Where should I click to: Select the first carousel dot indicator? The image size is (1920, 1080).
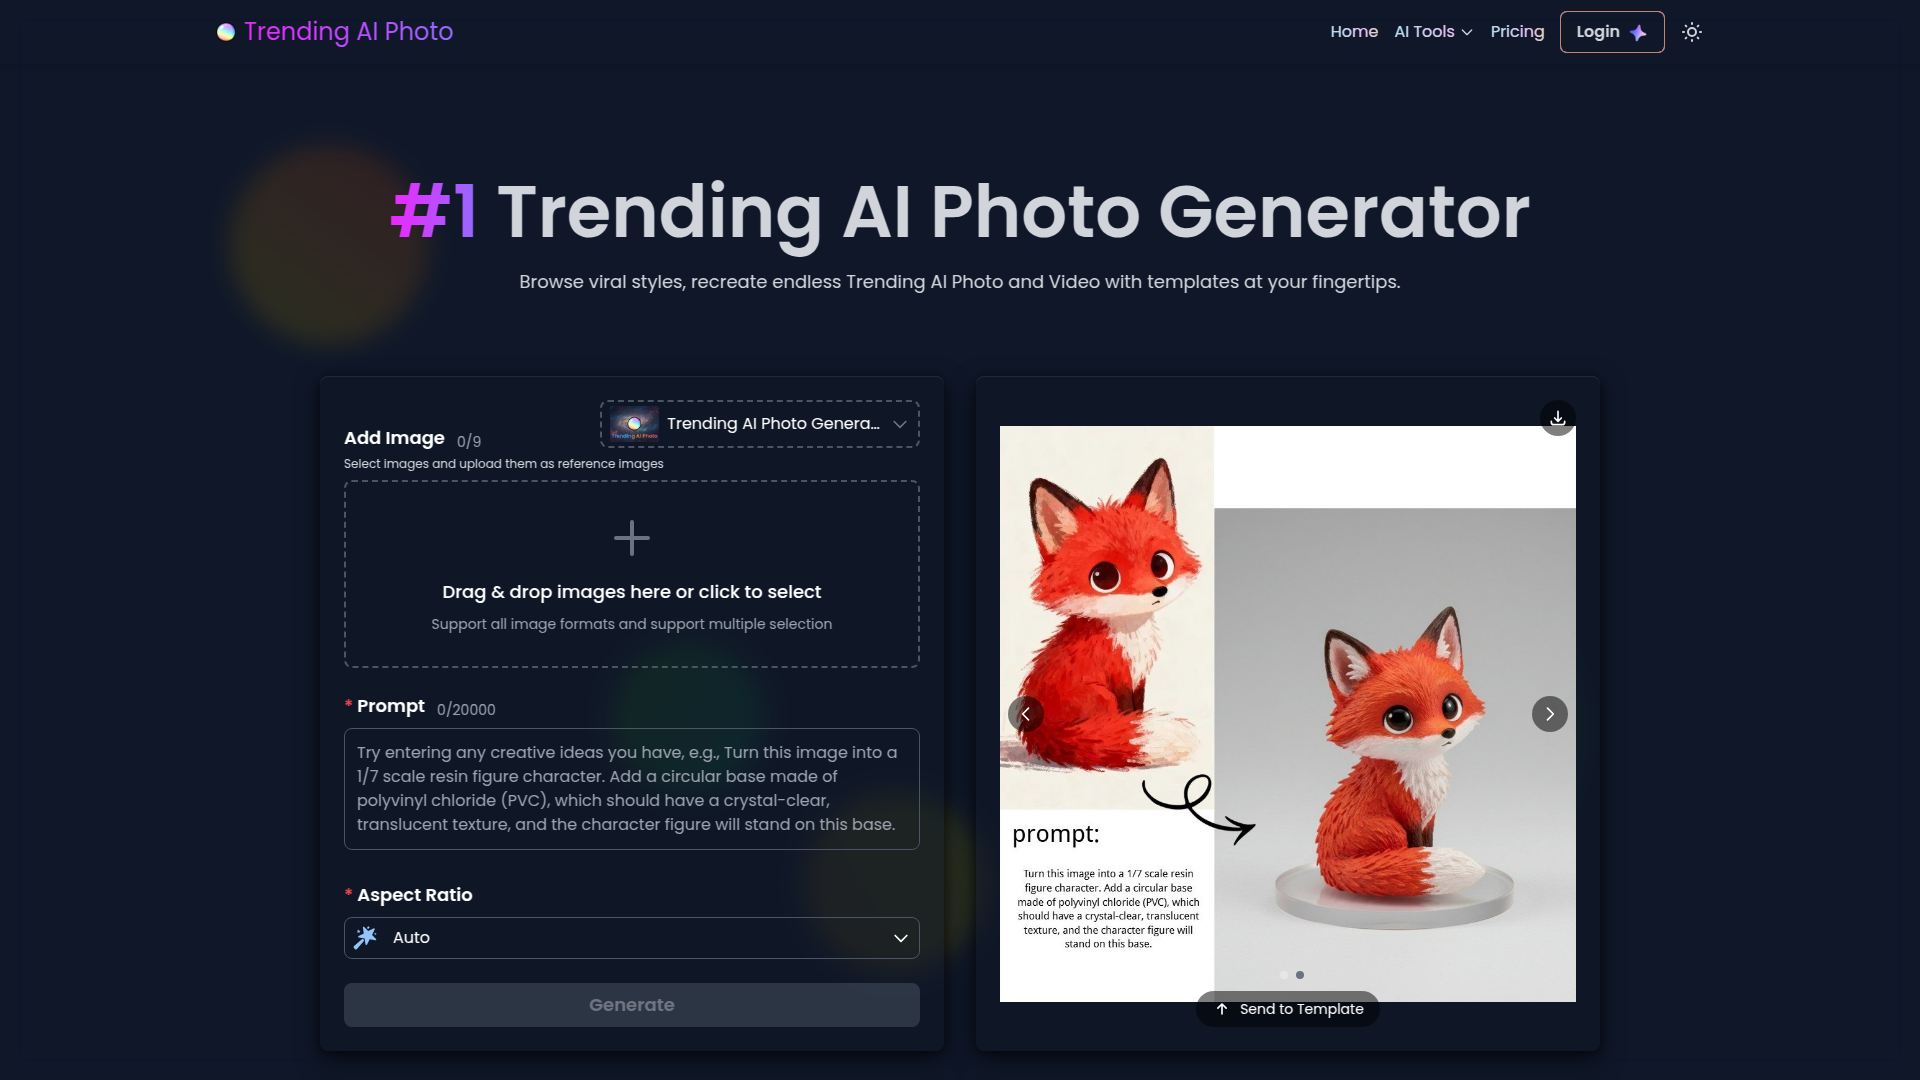tap(1284, 975)
